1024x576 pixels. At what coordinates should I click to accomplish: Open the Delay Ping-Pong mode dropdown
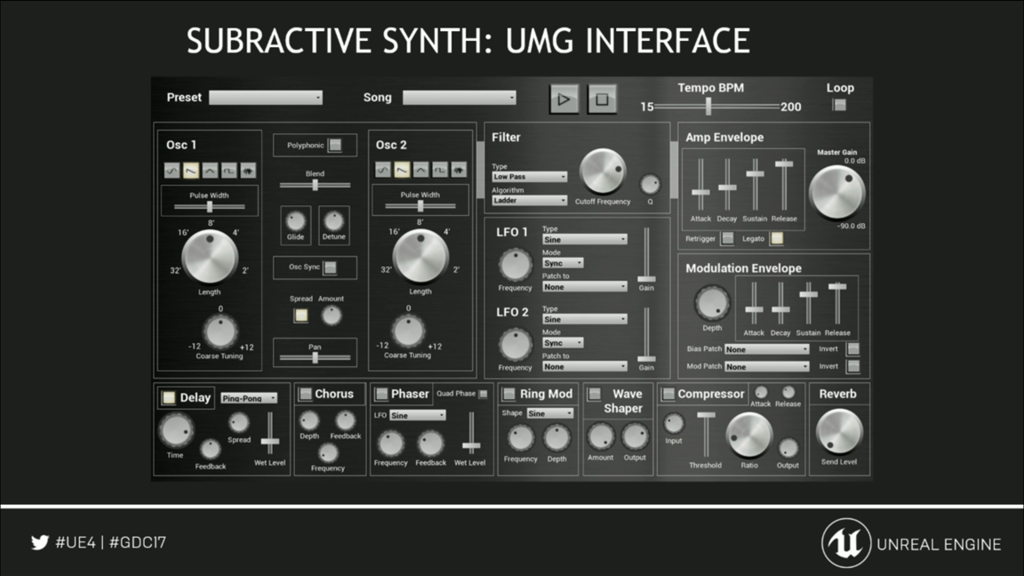[249, 398]
